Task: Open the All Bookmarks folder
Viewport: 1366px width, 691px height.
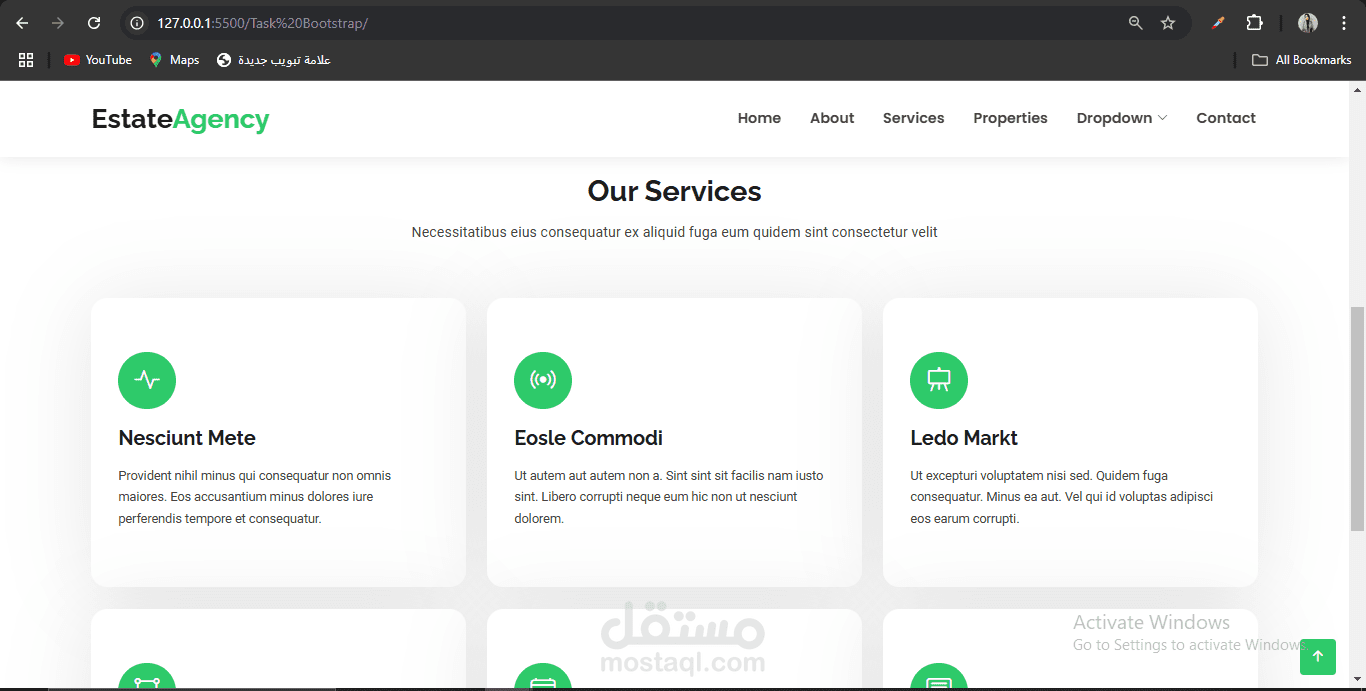Action: pyautogui.click(x=1302, y=60)
